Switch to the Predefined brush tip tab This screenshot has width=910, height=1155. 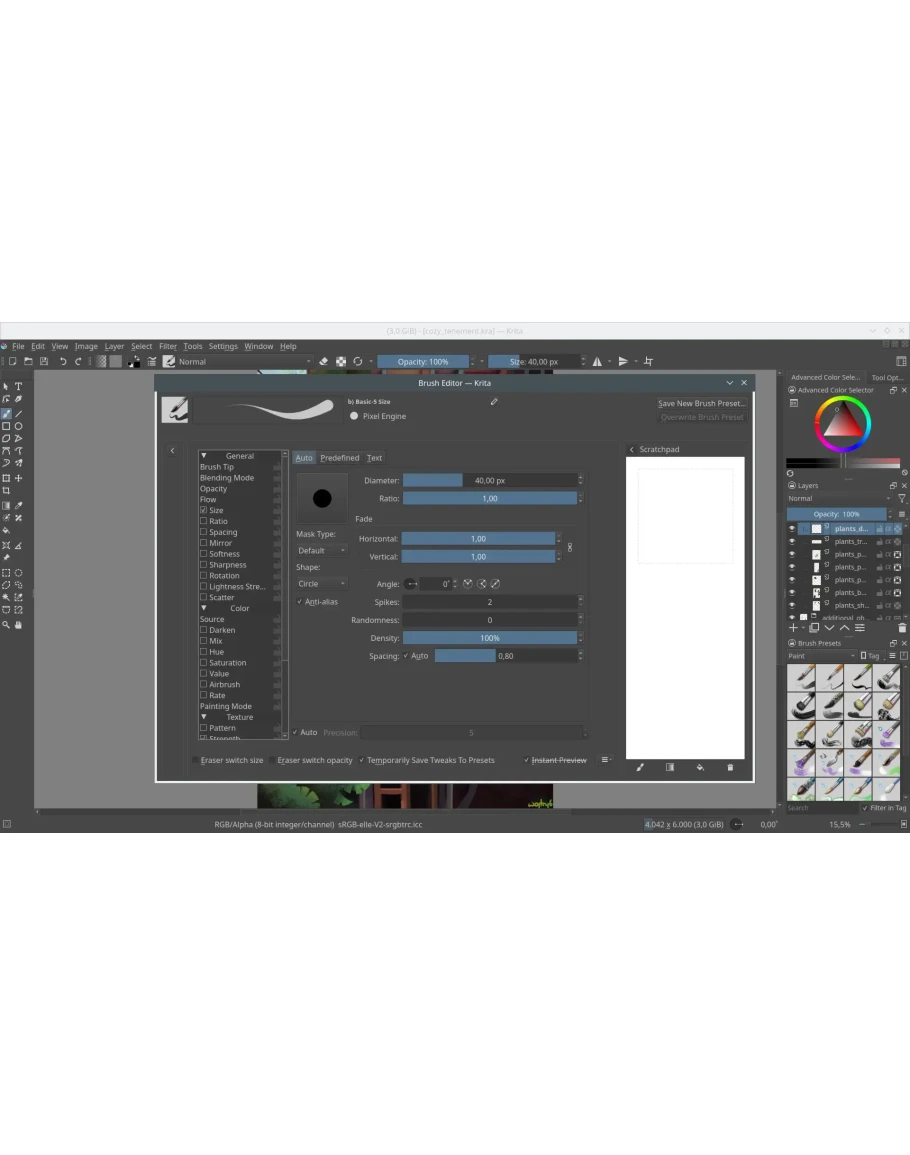click(x=339, y=458)
